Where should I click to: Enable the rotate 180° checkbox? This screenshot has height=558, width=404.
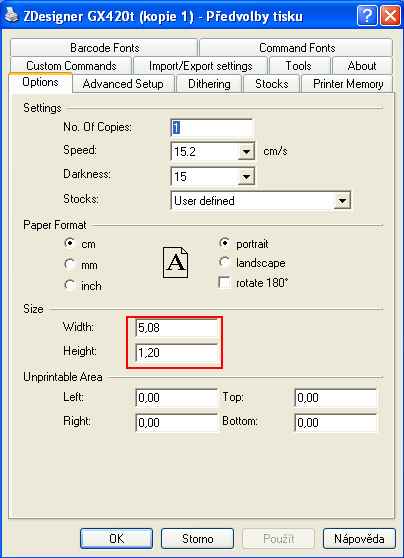pyautogui.click(x=224, y=283)
